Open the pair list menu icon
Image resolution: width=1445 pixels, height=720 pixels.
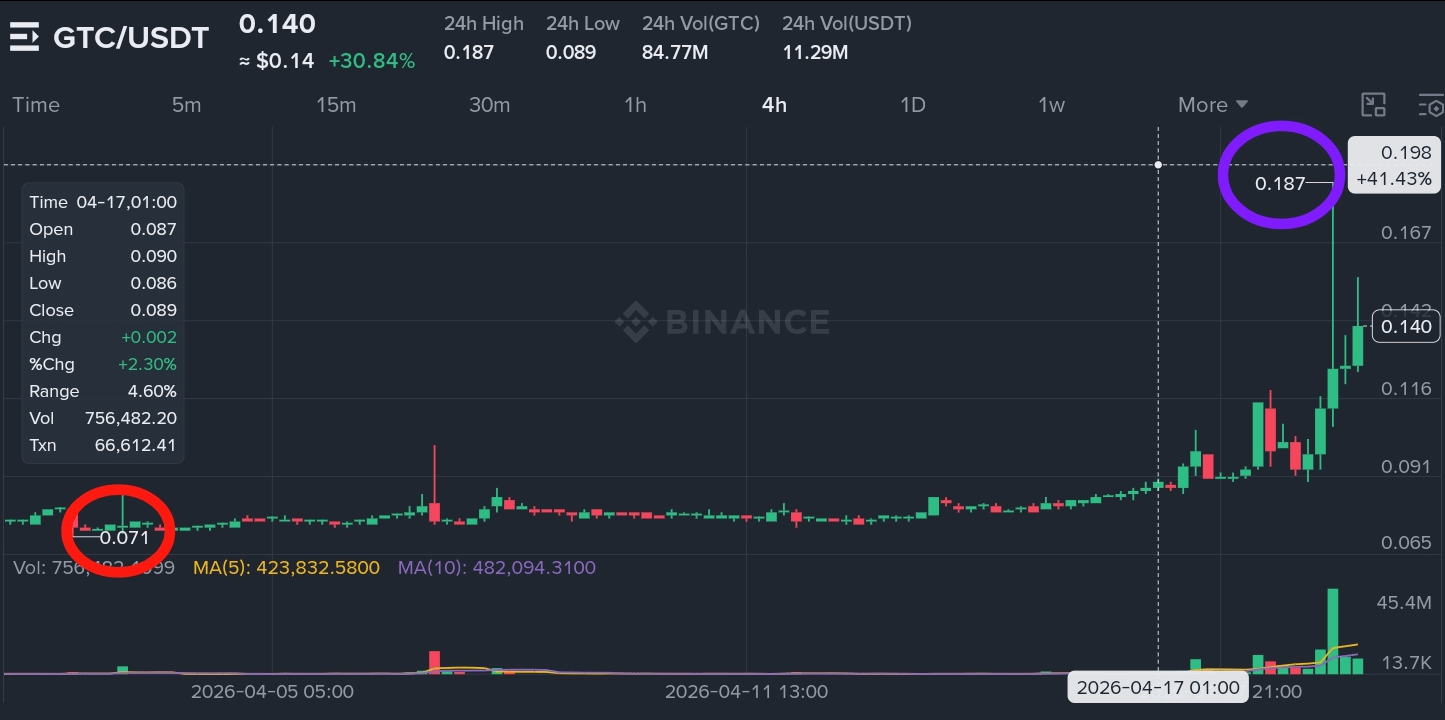[x=24, y=38]
